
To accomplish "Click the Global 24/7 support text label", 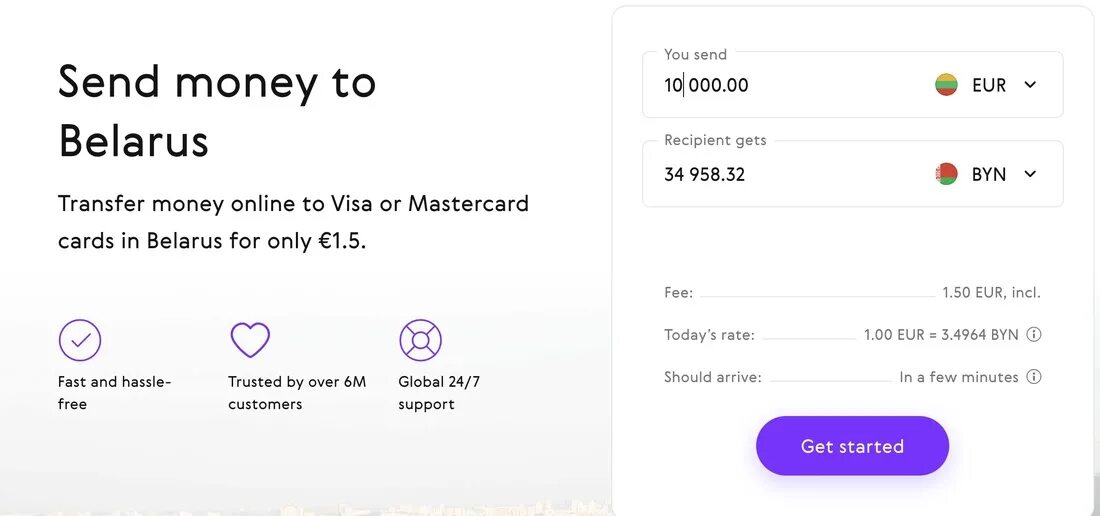I will [x=438, y=393].
